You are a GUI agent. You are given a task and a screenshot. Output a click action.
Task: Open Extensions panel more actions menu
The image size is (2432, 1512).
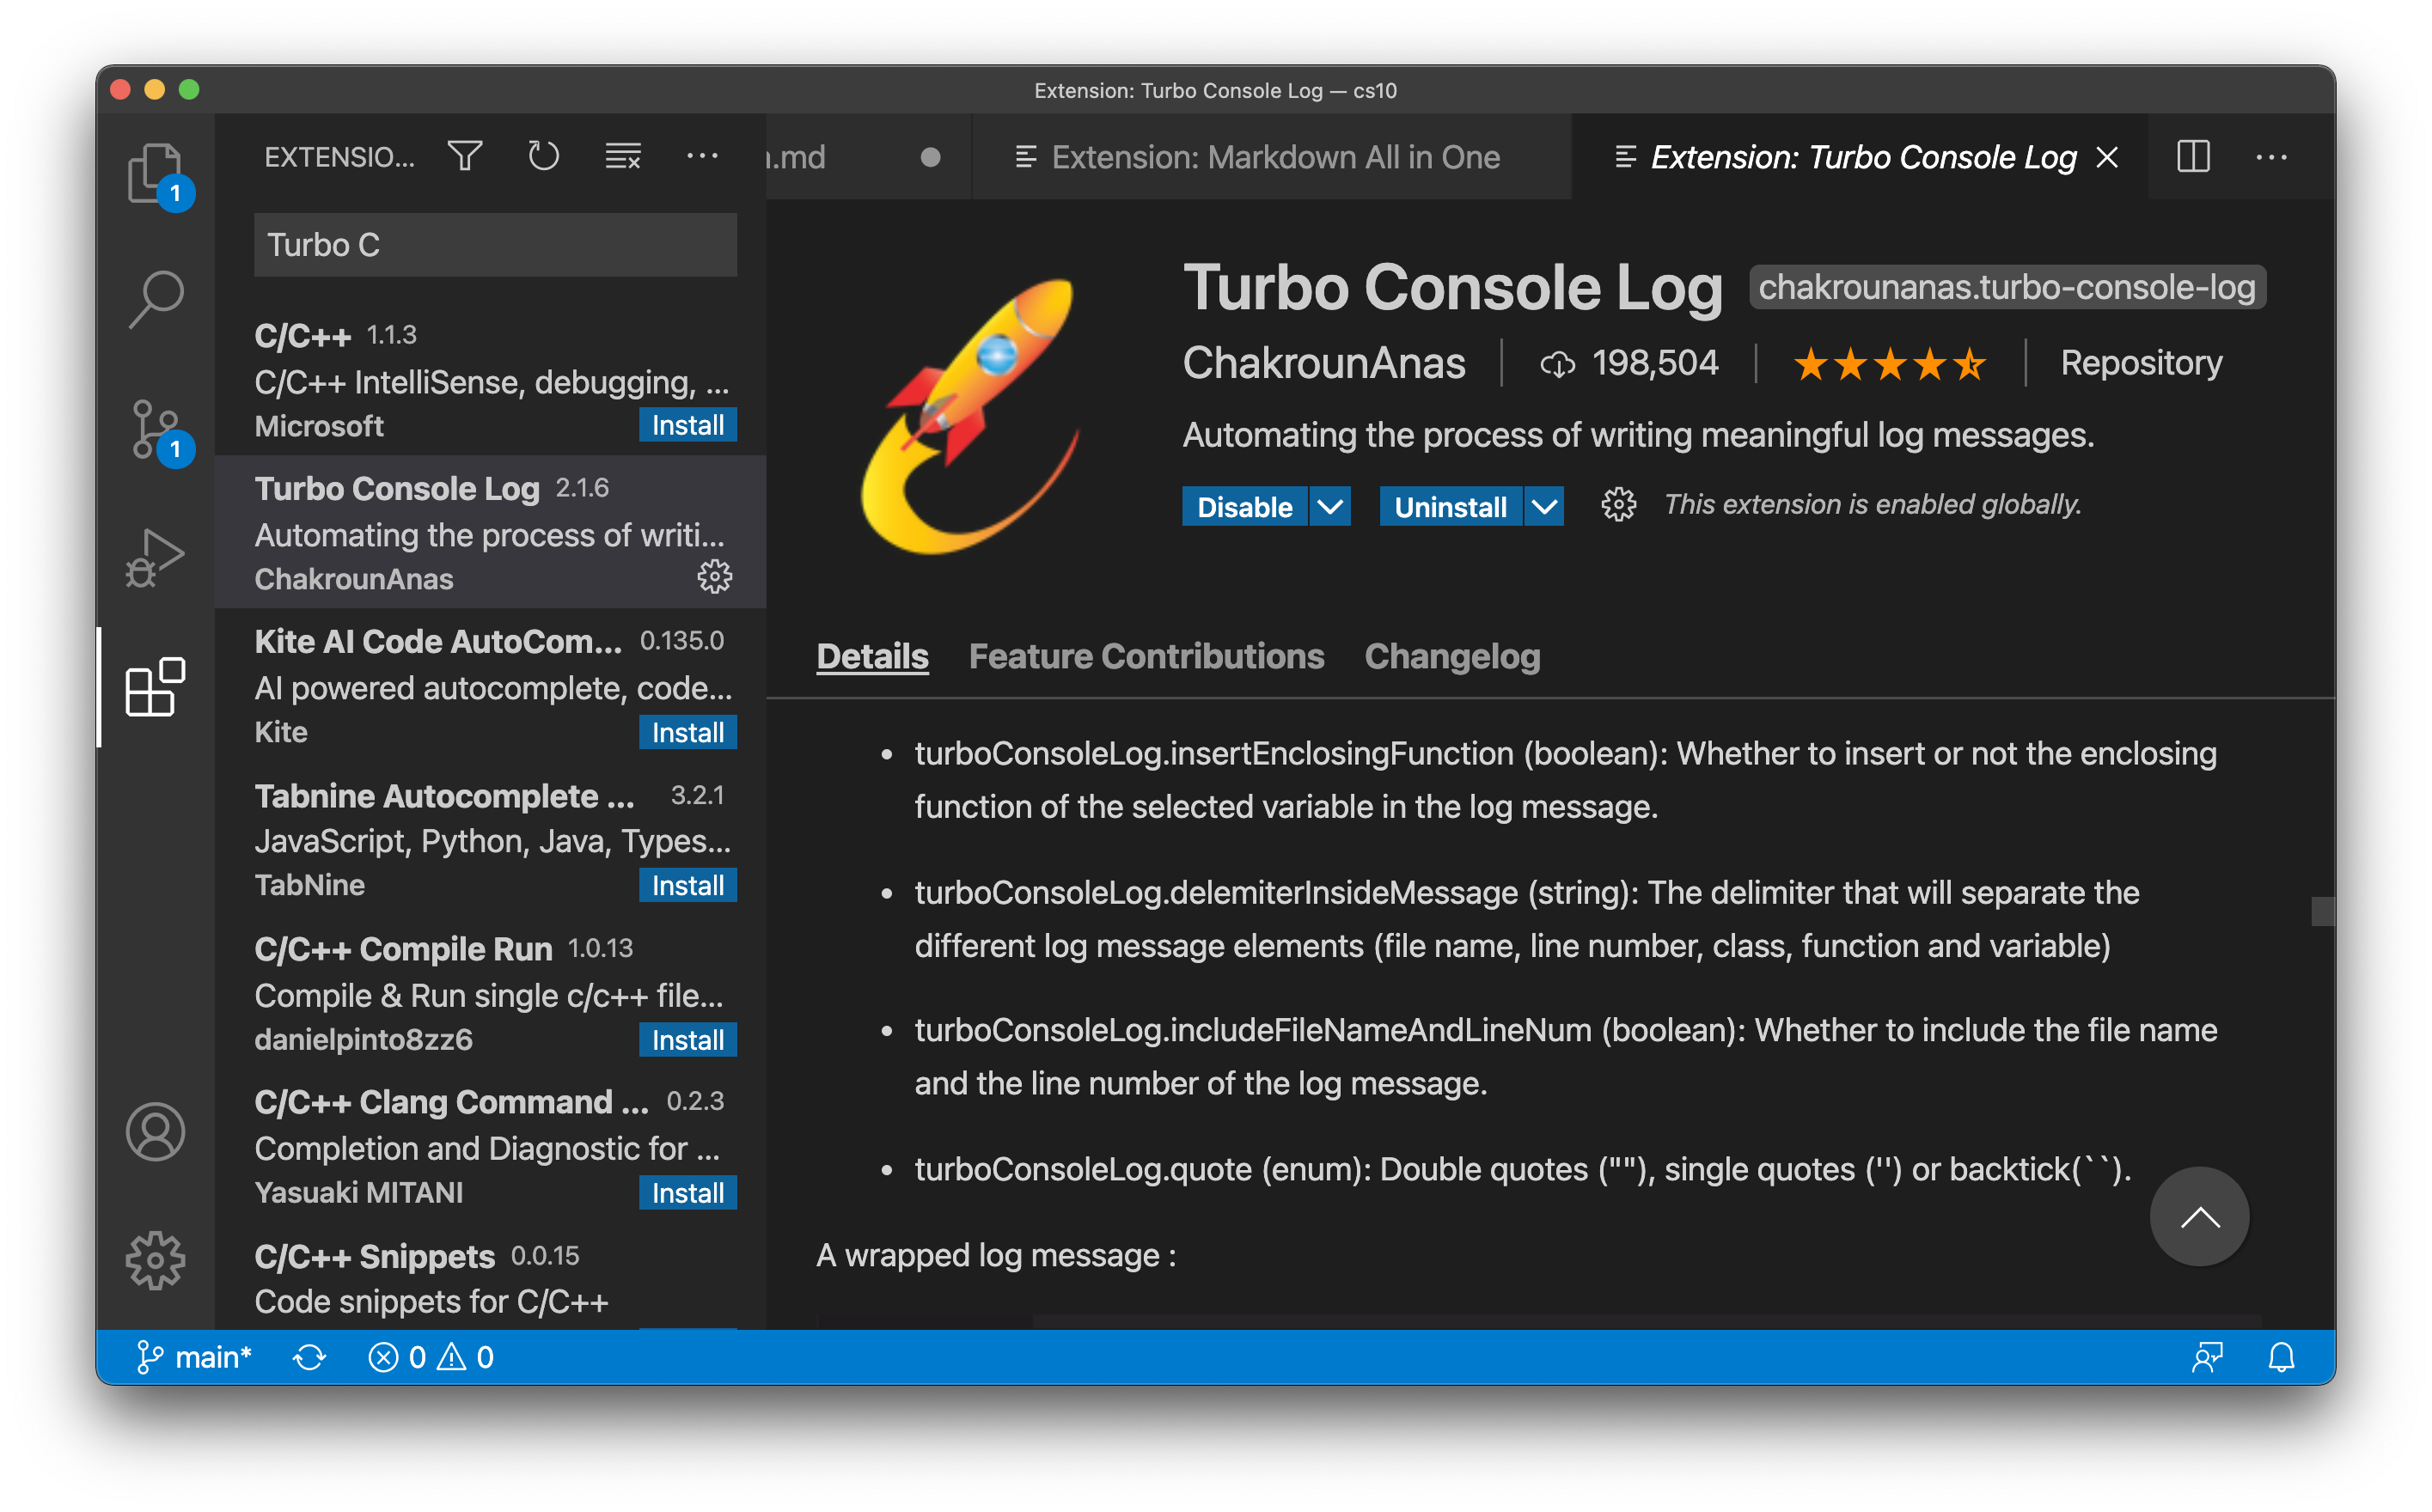click(x=702, y=156)
